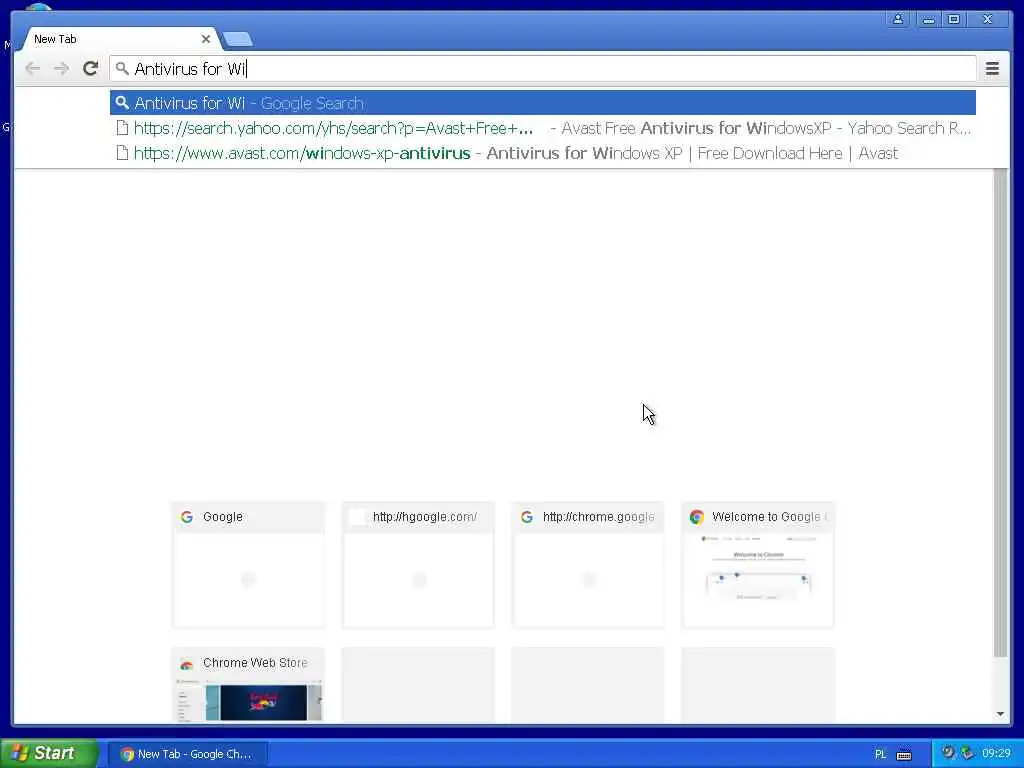Choose 'Antivirus for Wi - Google Search' suggestion

pos(543,103)
